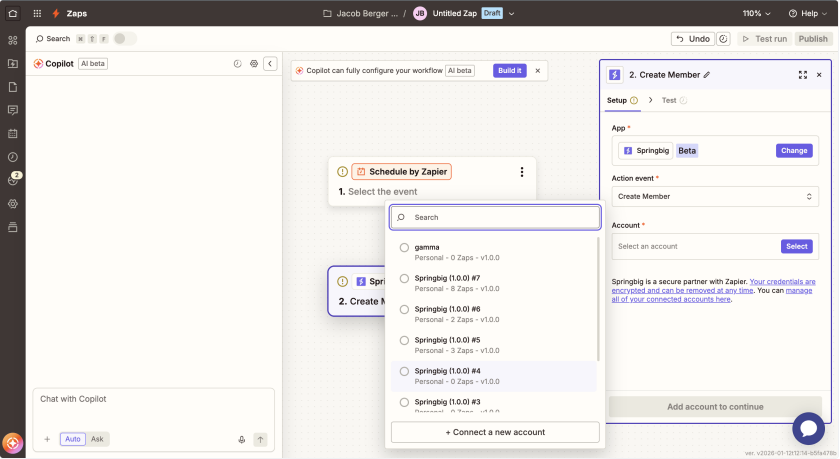Toggle the switch next to Search
840x459 pixels.
[124, 39]
